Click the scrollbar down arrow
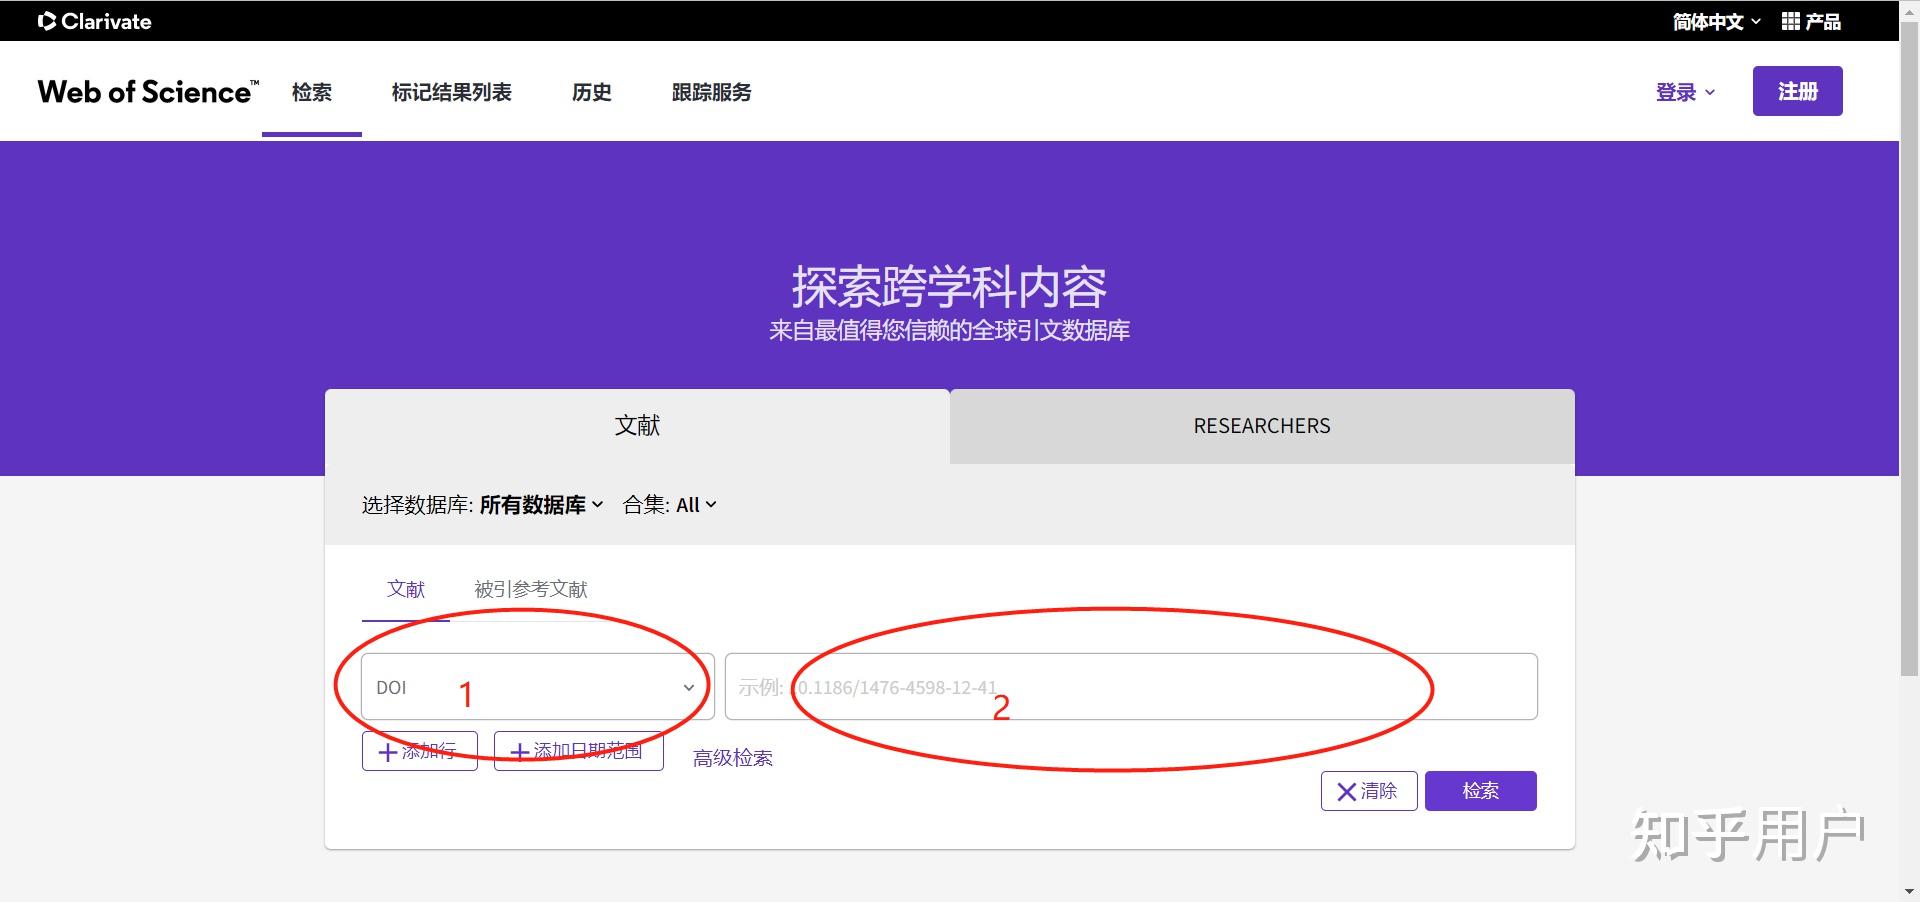 click(x=1908, y=893)
